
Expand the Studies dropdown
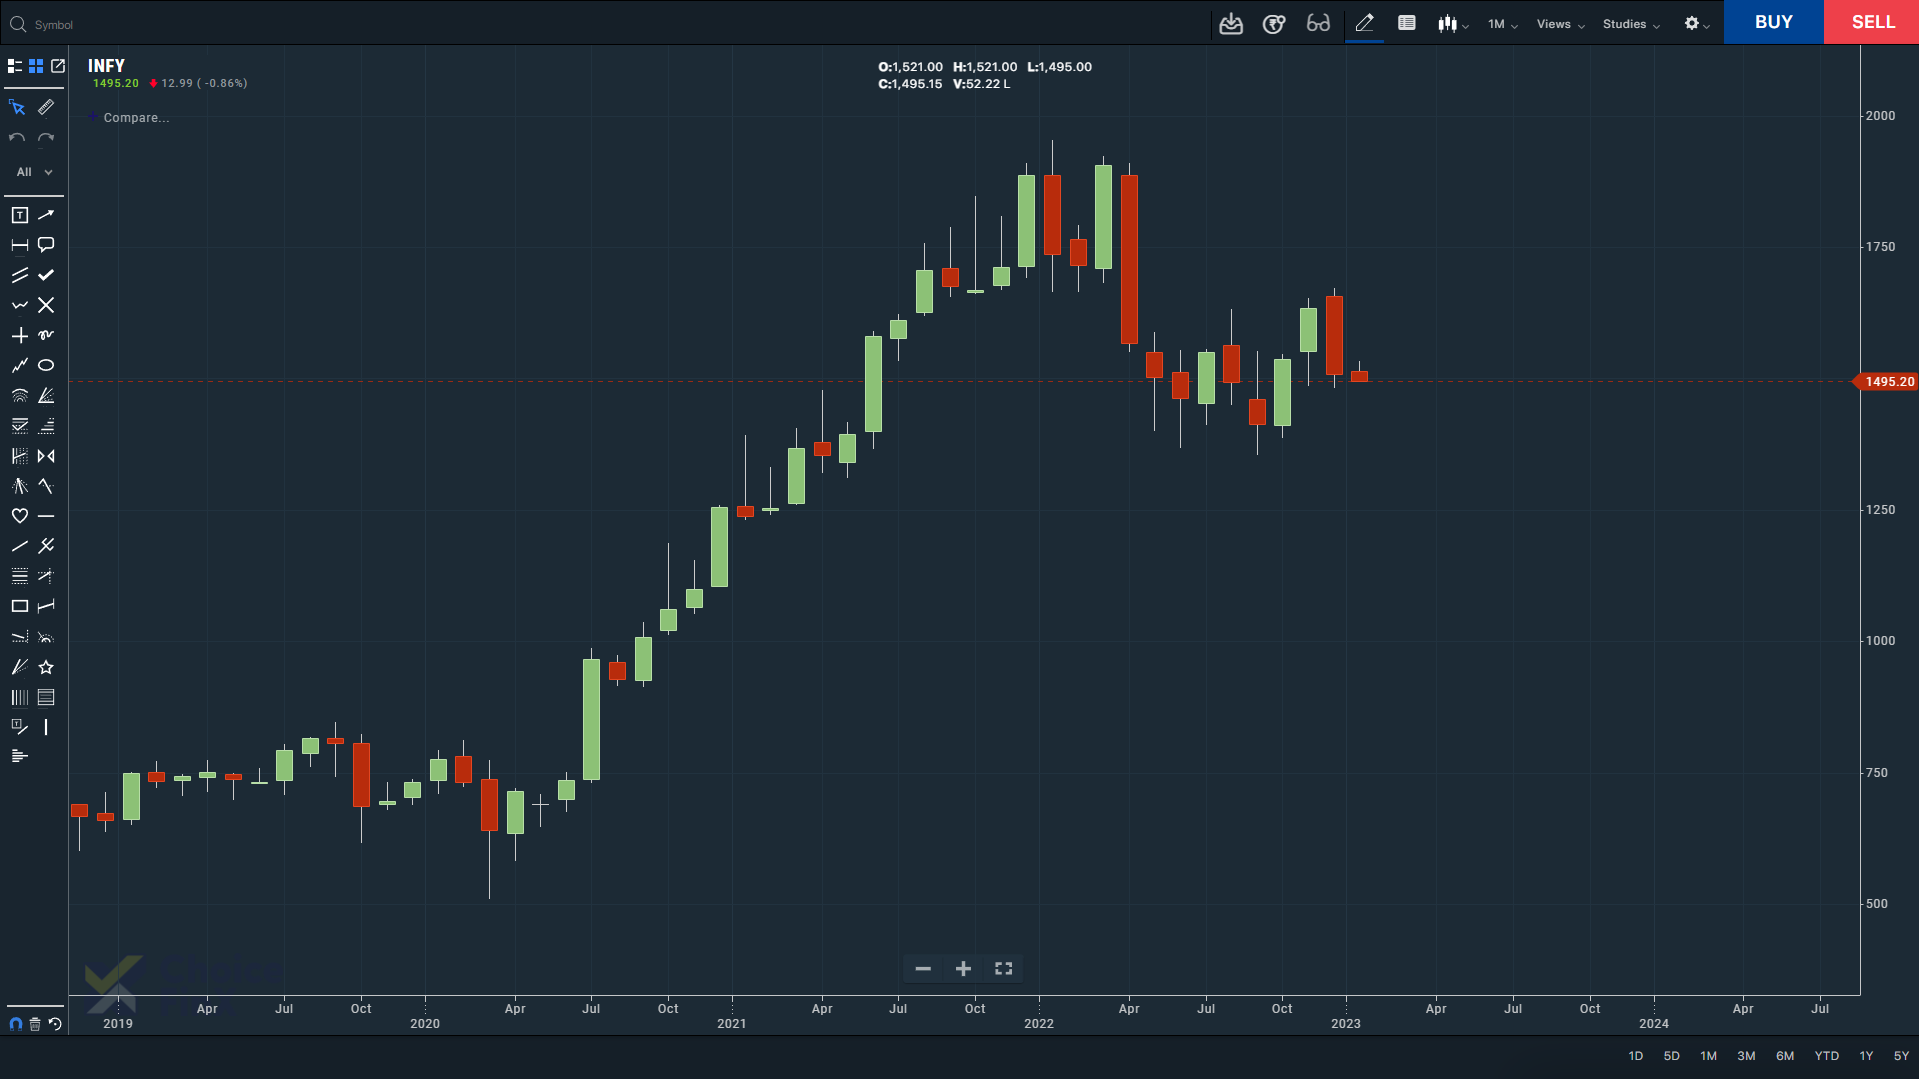[x=1631, y=24]
